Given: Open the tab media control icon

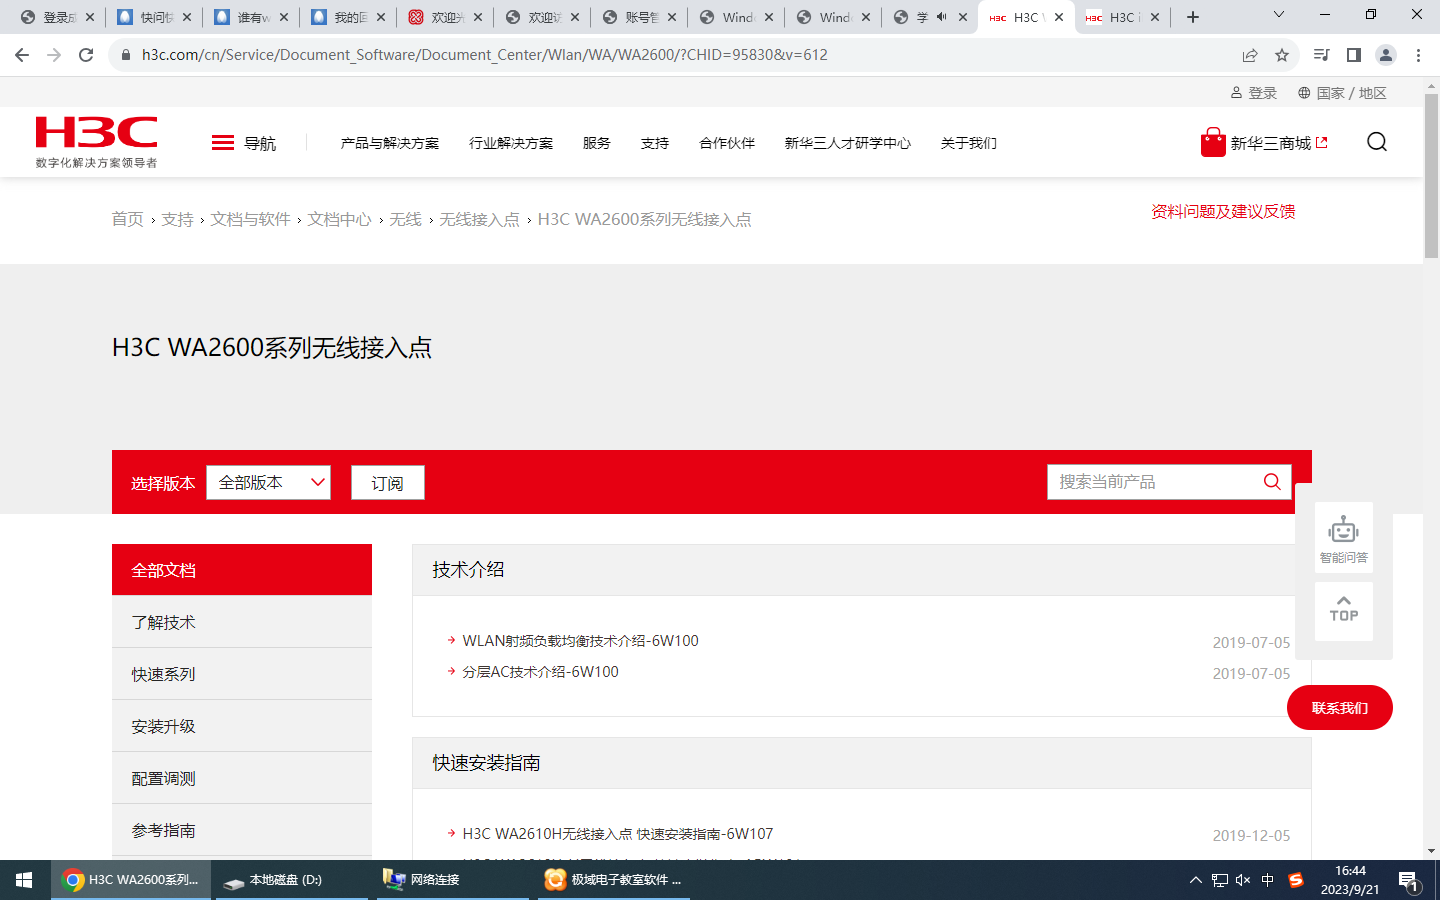Looking at the screenshot, I should click(x=1322, y=55).
